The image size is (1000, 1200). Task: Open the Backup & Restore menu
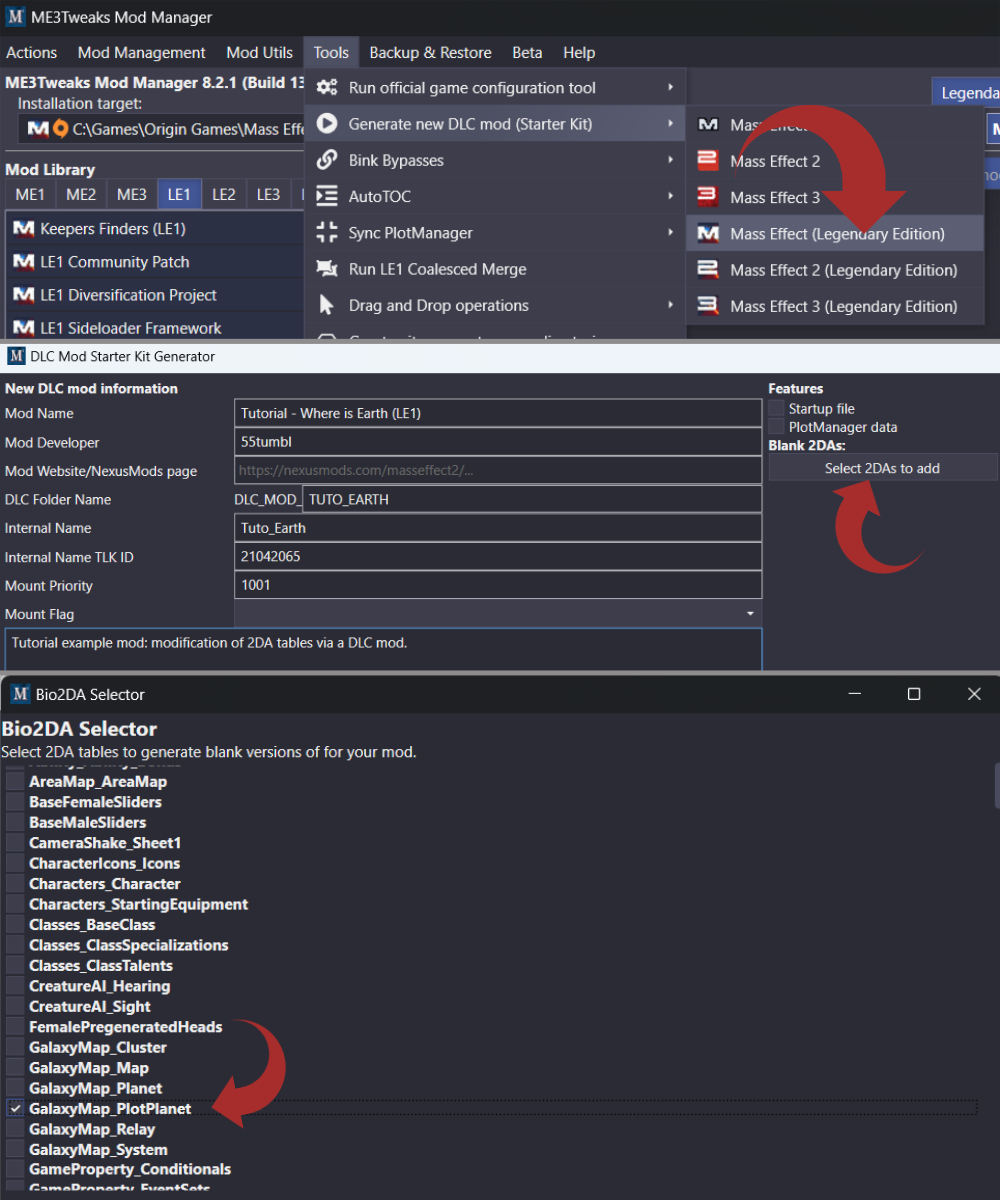430,53
